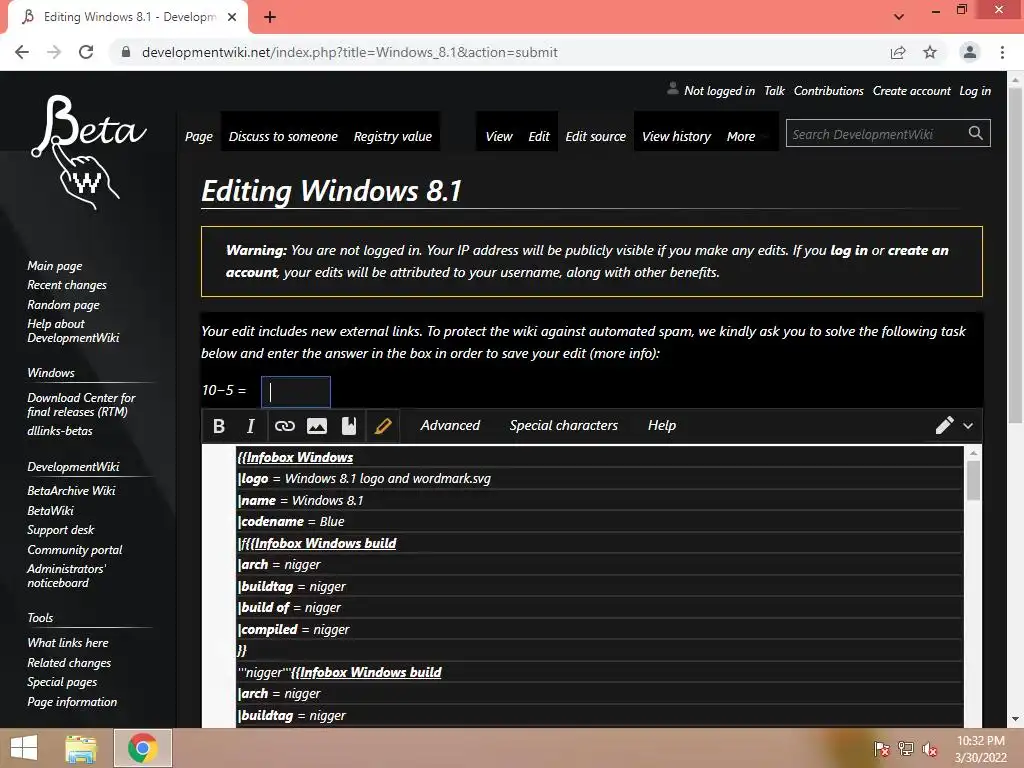Open a new browser tab with plus
The width and height of the screenshot is (1024, 768).
(270, 17)
